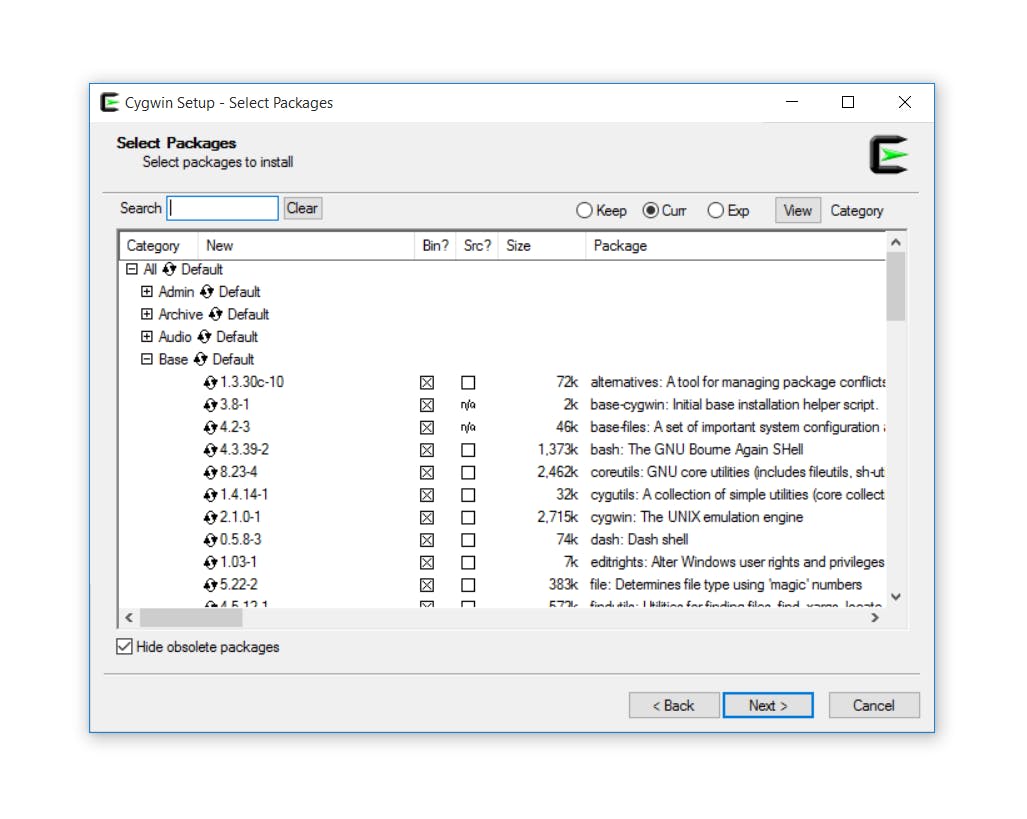Cycle version icon for dash 0.5.8-3
This screenshot has width=1027, height=819.
coord(210,540)
